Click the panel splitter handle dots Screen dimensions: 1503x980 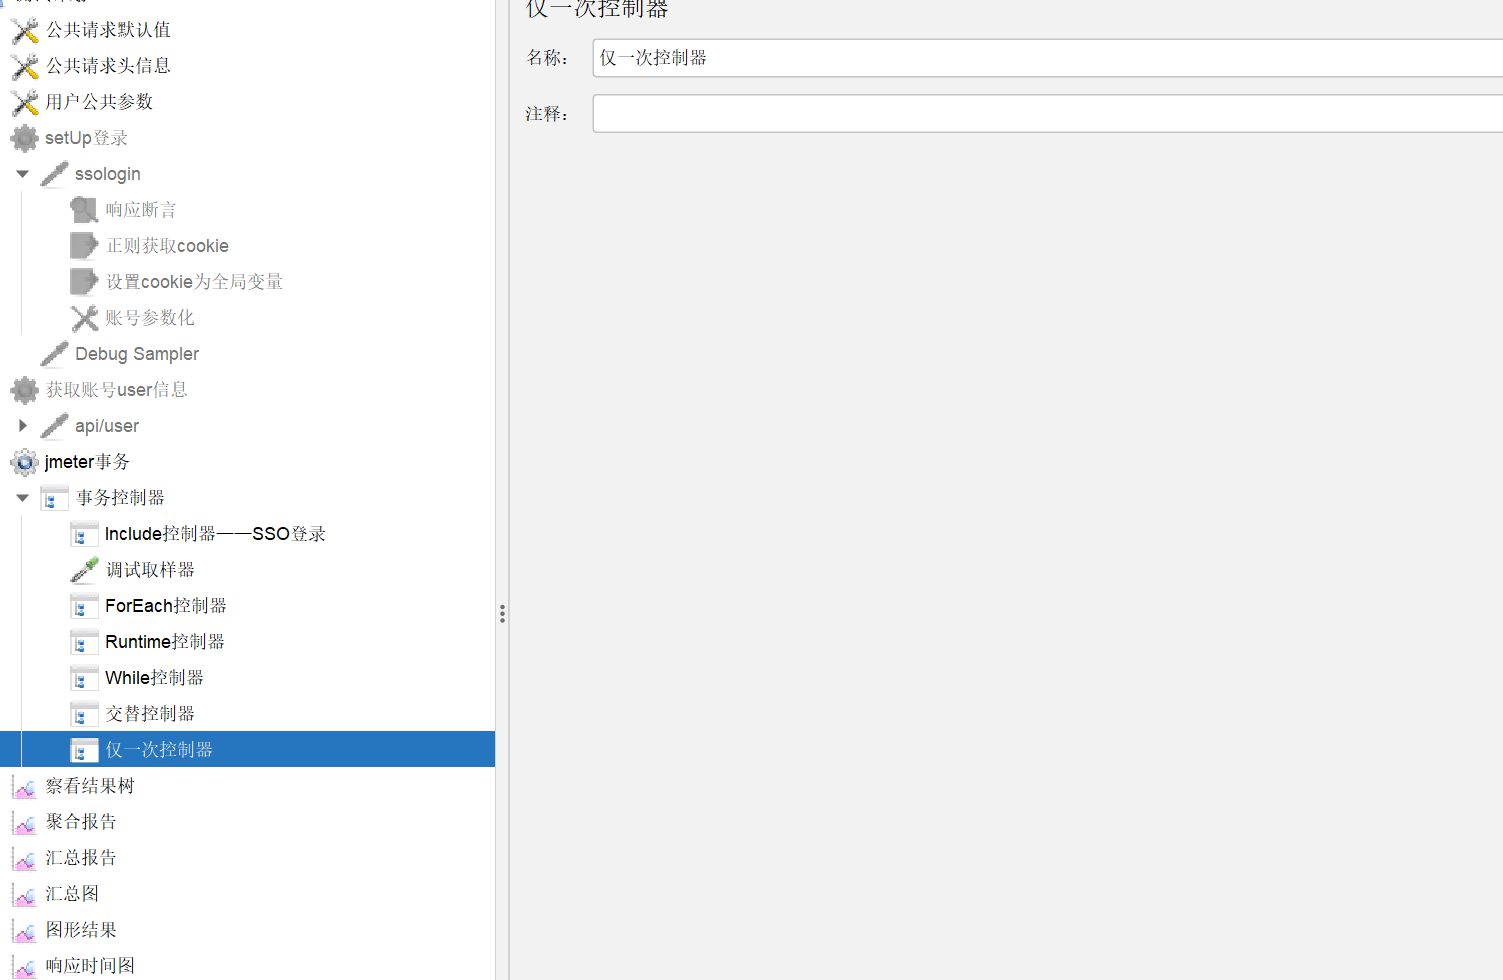(502, 613)
